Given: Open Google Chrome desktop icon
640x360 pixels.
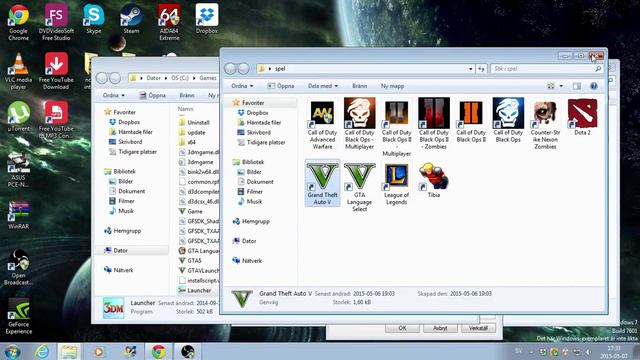Looking at the screenshot, I should (18, 22).
